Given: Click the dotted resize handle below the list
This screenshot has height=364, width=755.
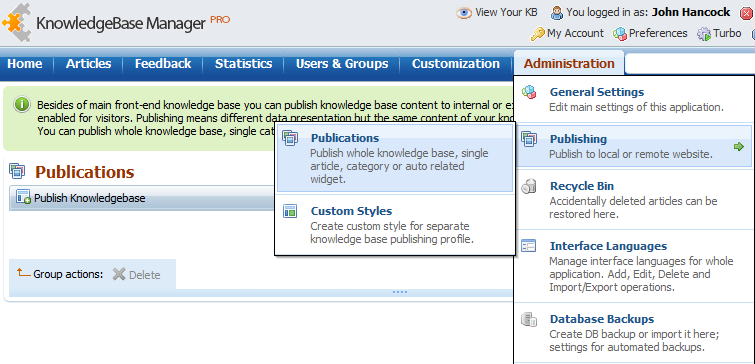Looking at the screenshot, I should click(x=400, y=292).
